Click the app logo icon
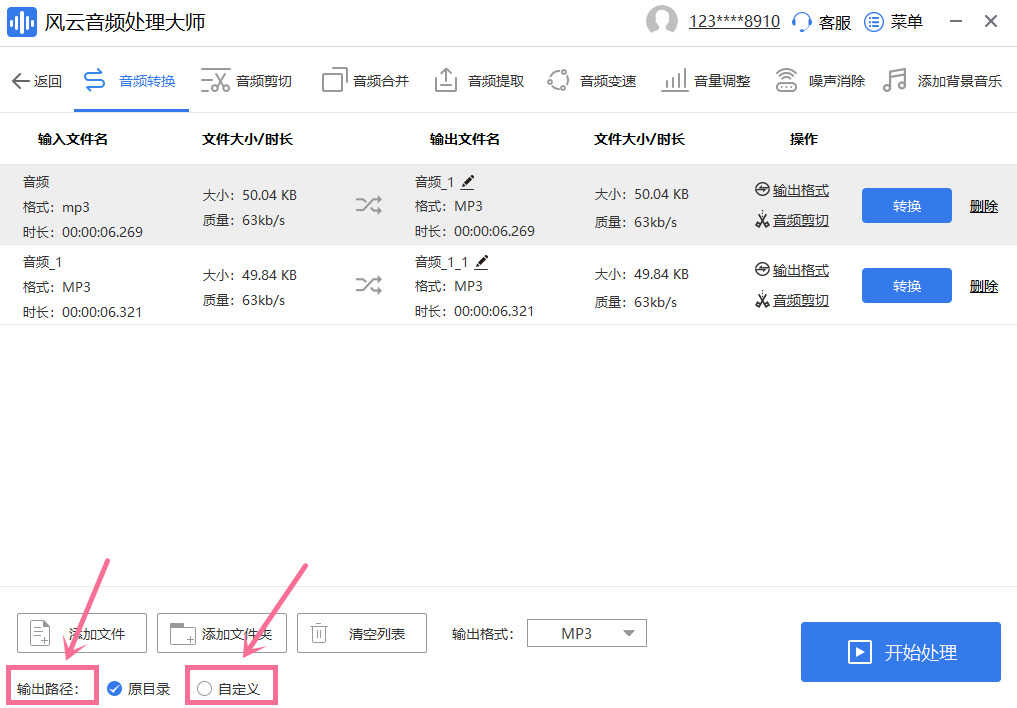The width and height of the screenshot is (1017, 708). coord(21,22)
